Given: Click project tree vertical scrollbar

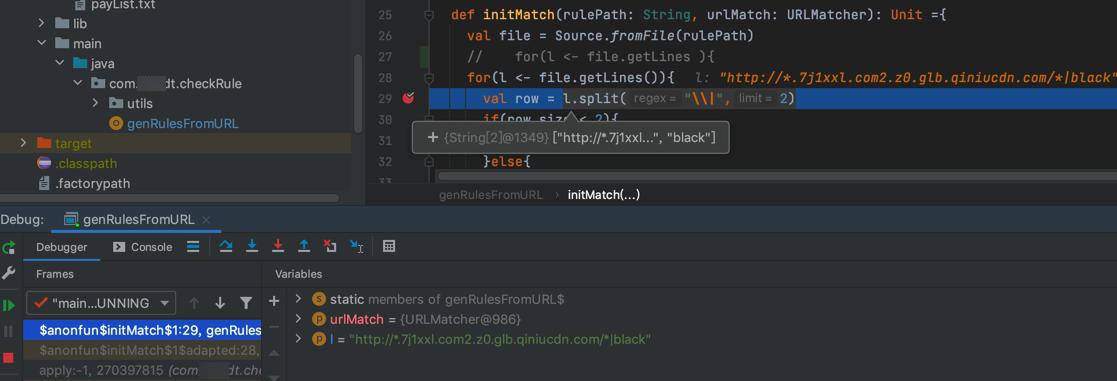Looking at the screenshot, I should (x=358, y=93).
